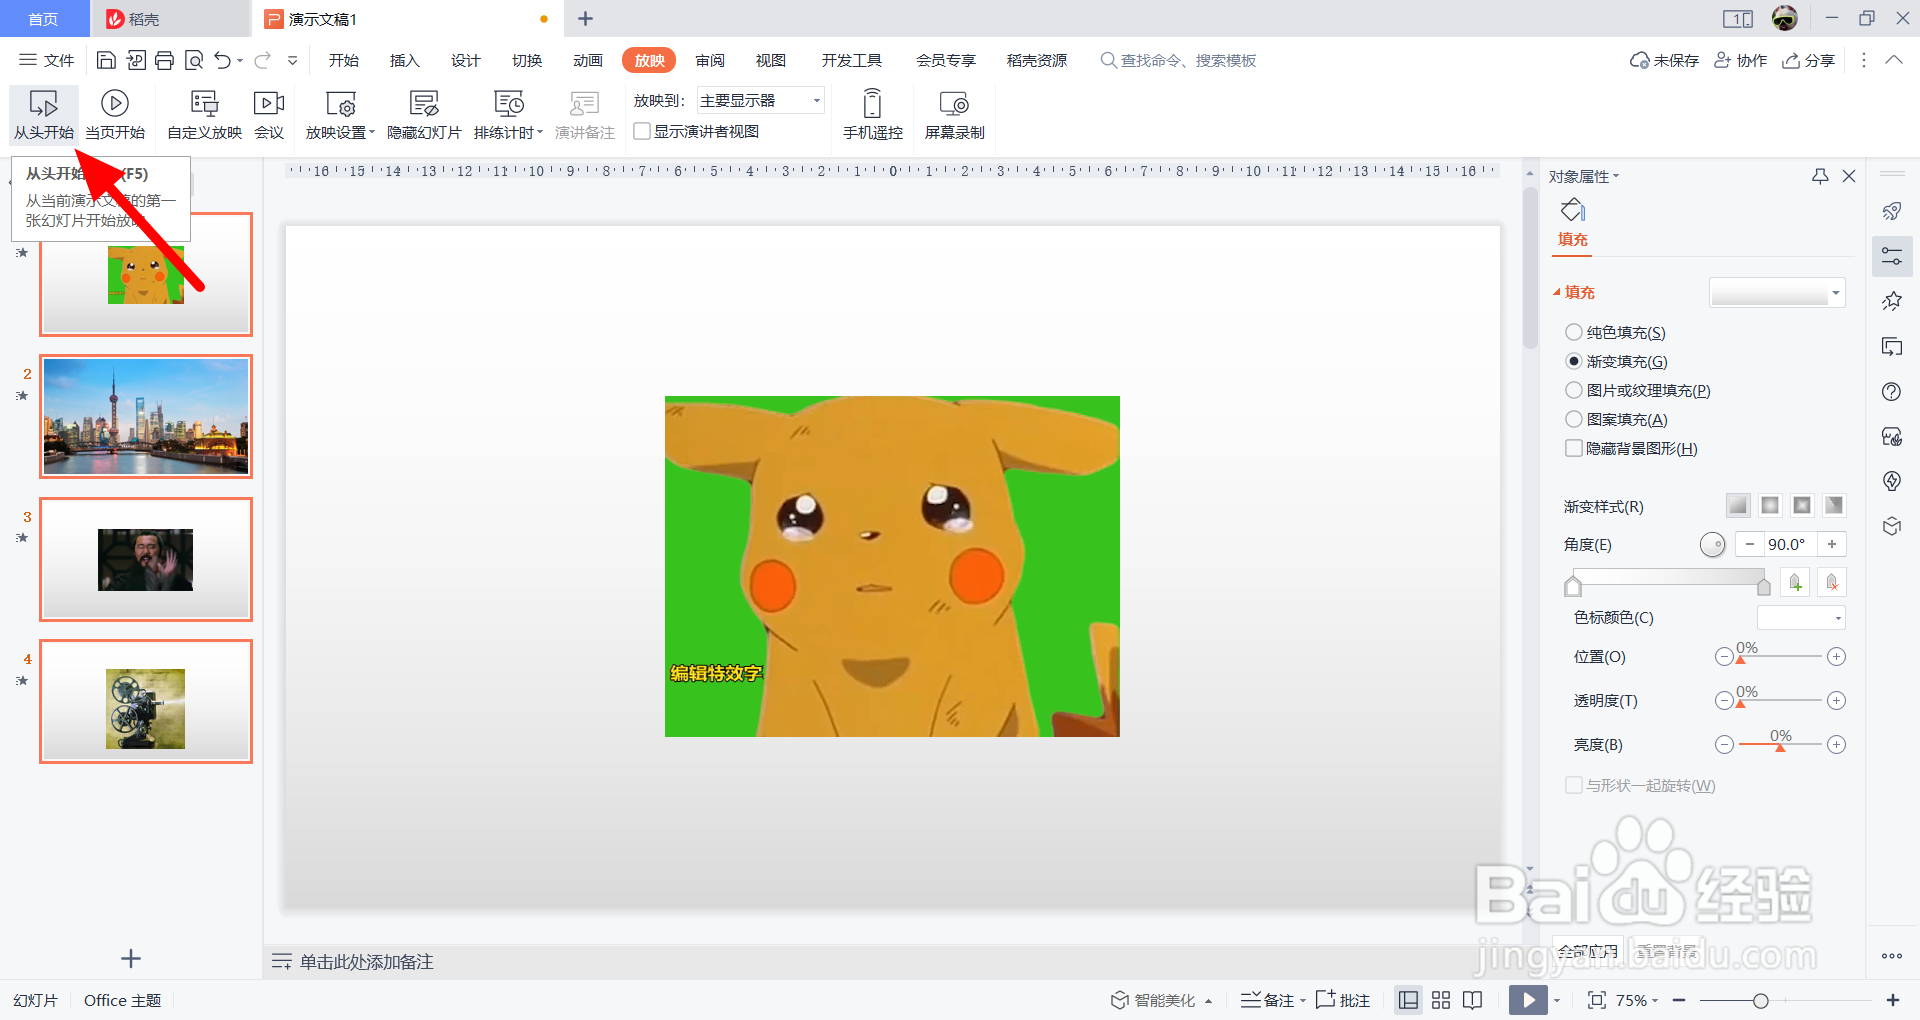Open the help icon in right sidebar
This screenshot has height=1020, width=1920.
click(1891, 391)
